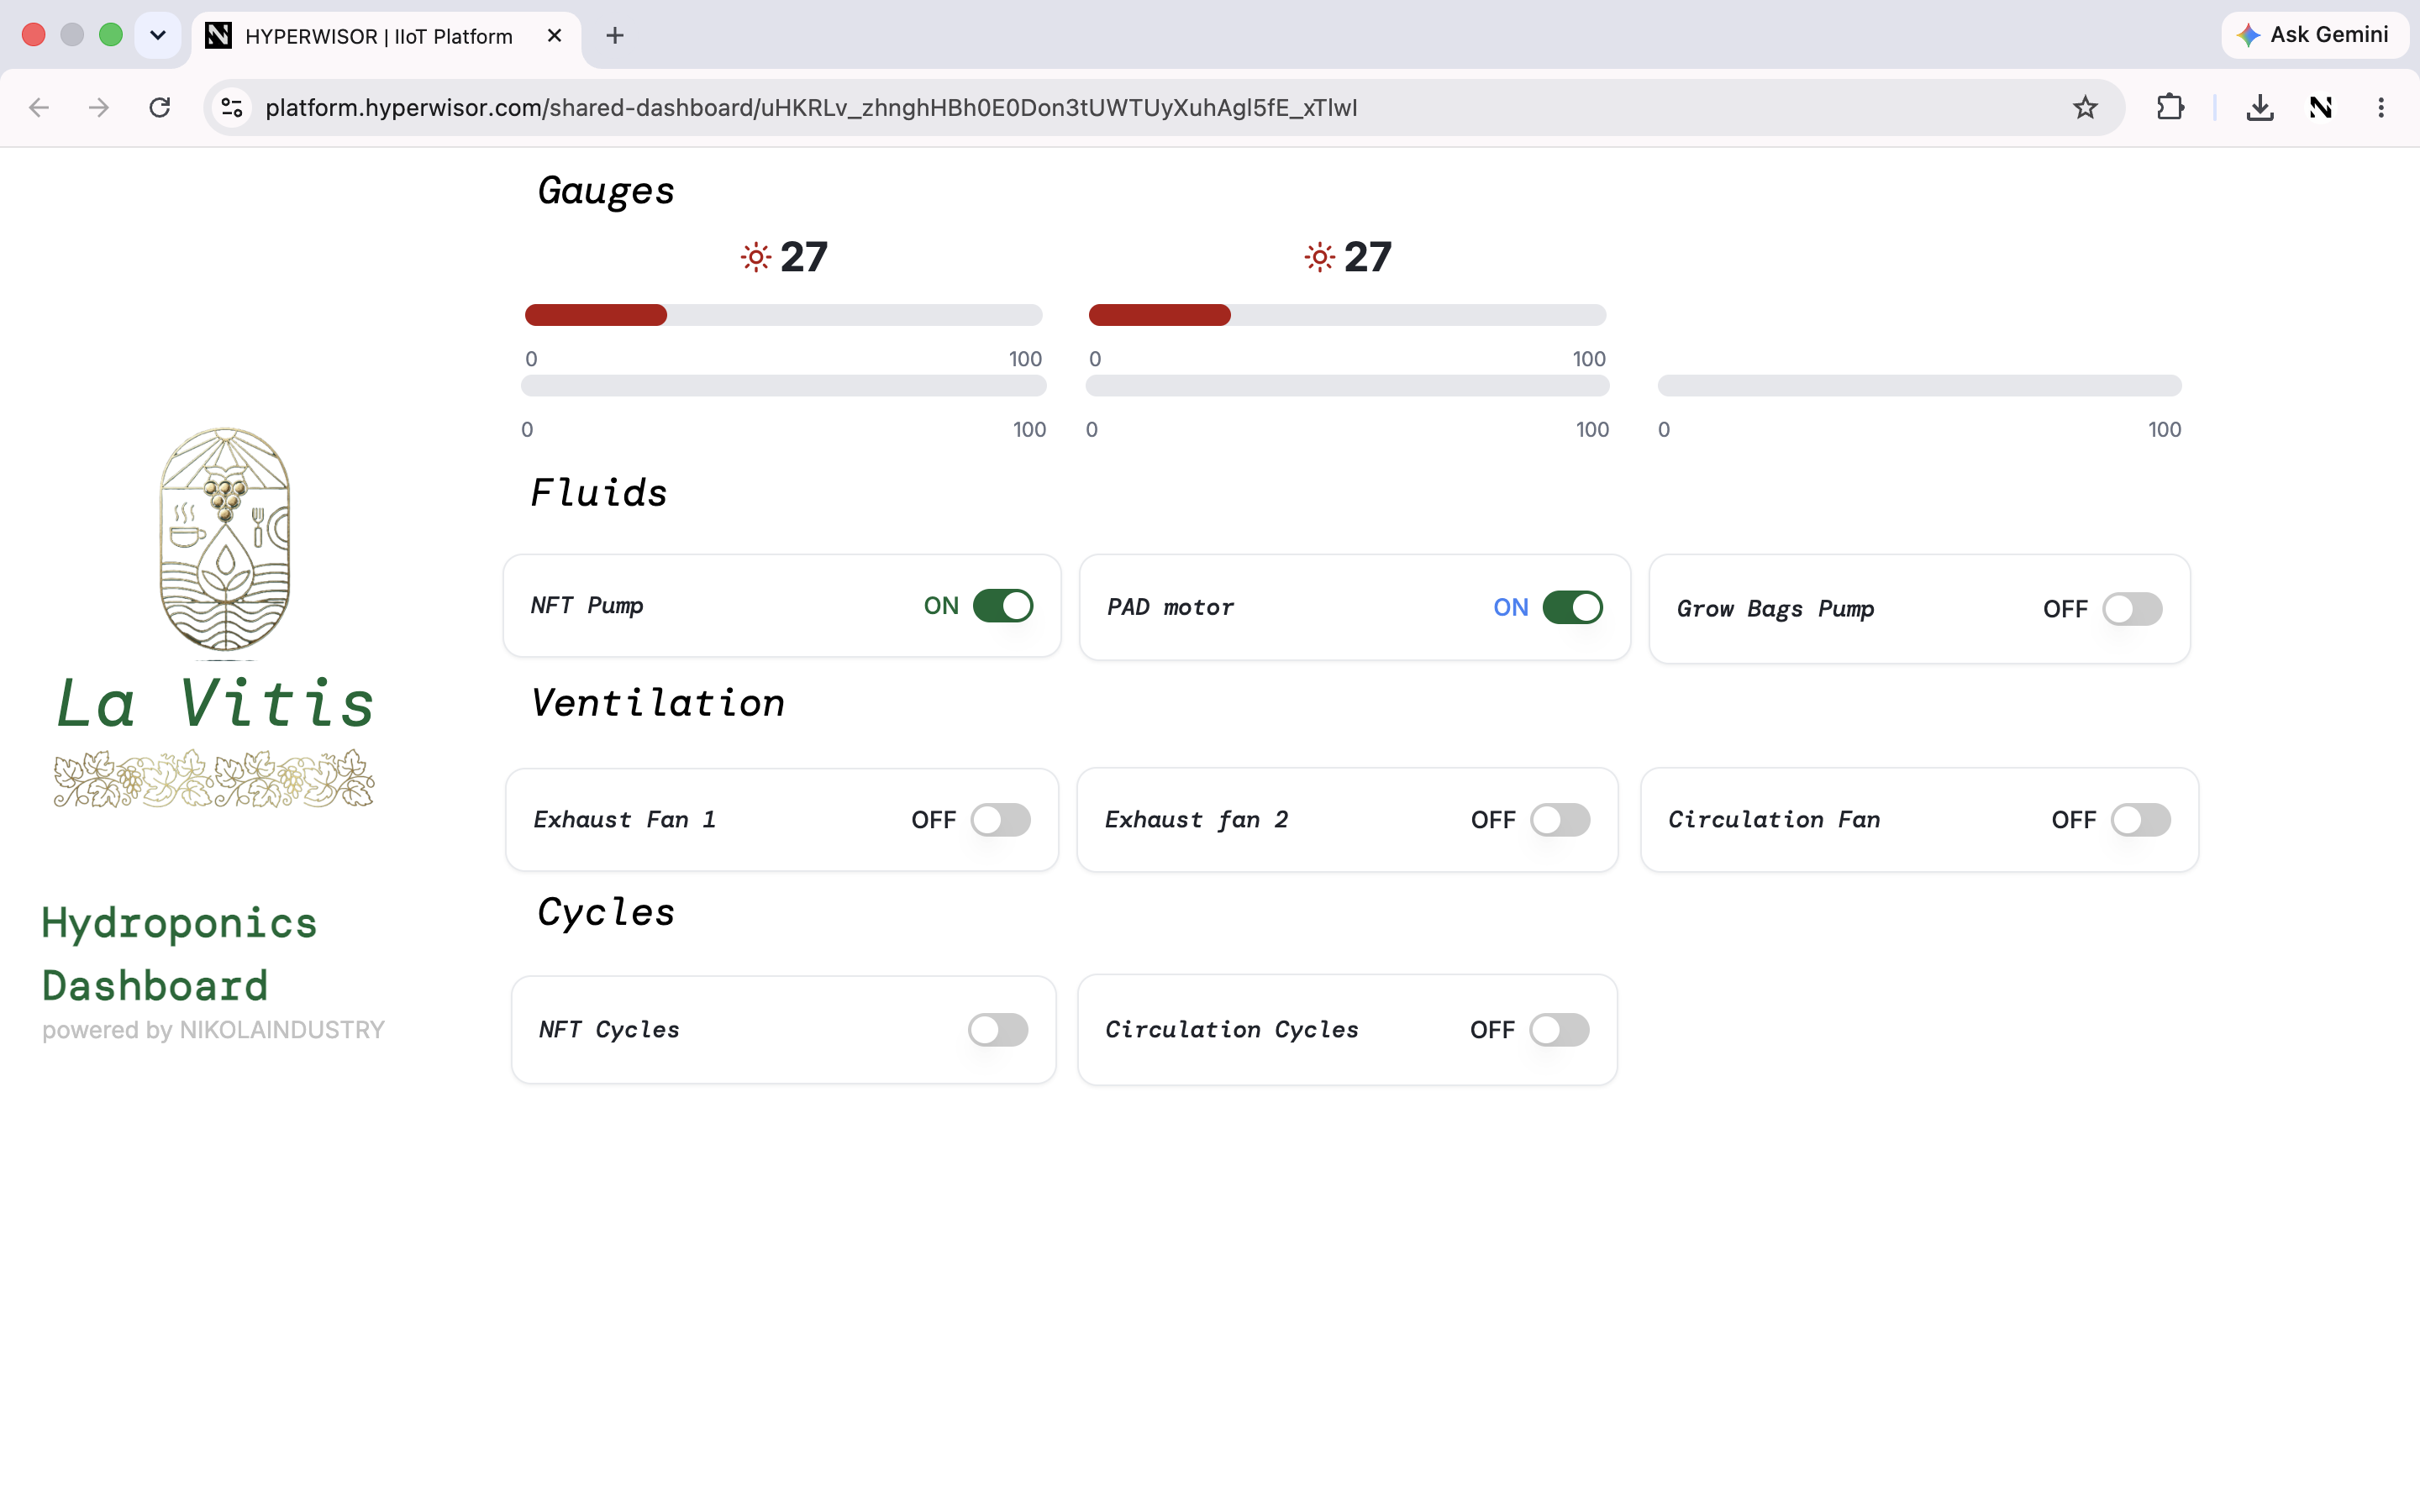
Task: Click the browser forward arrow
Action: (98, 107)
